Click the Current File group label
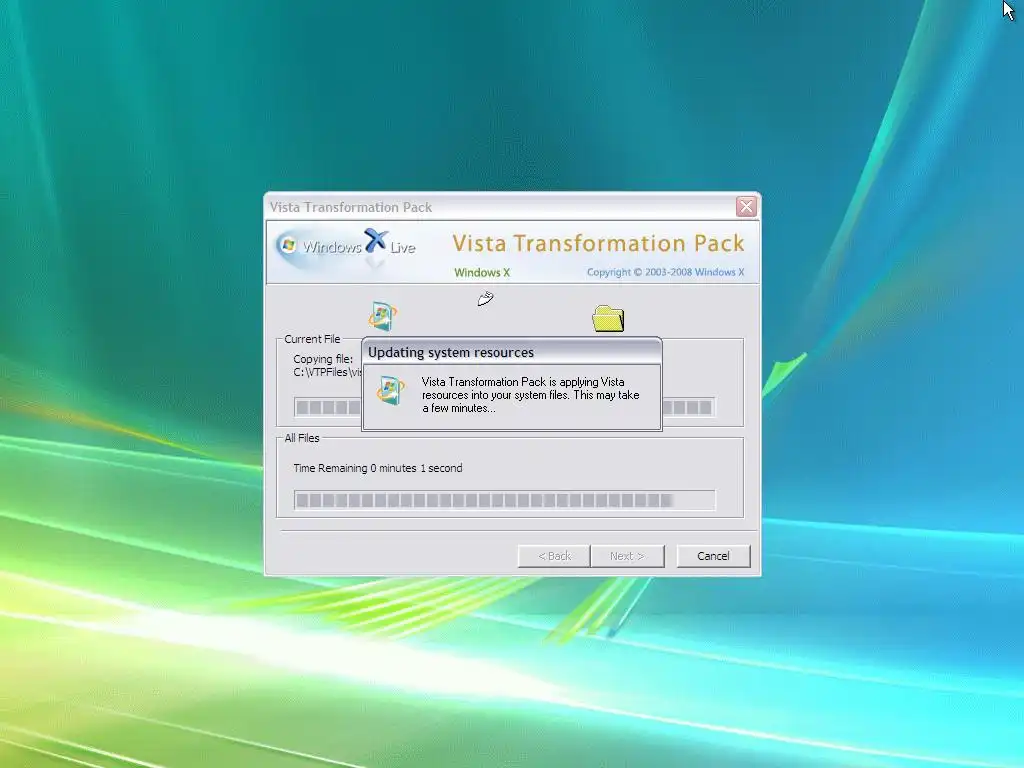Image resolution: width=1024 pixels, height=768 pixels. pos(312,339)
